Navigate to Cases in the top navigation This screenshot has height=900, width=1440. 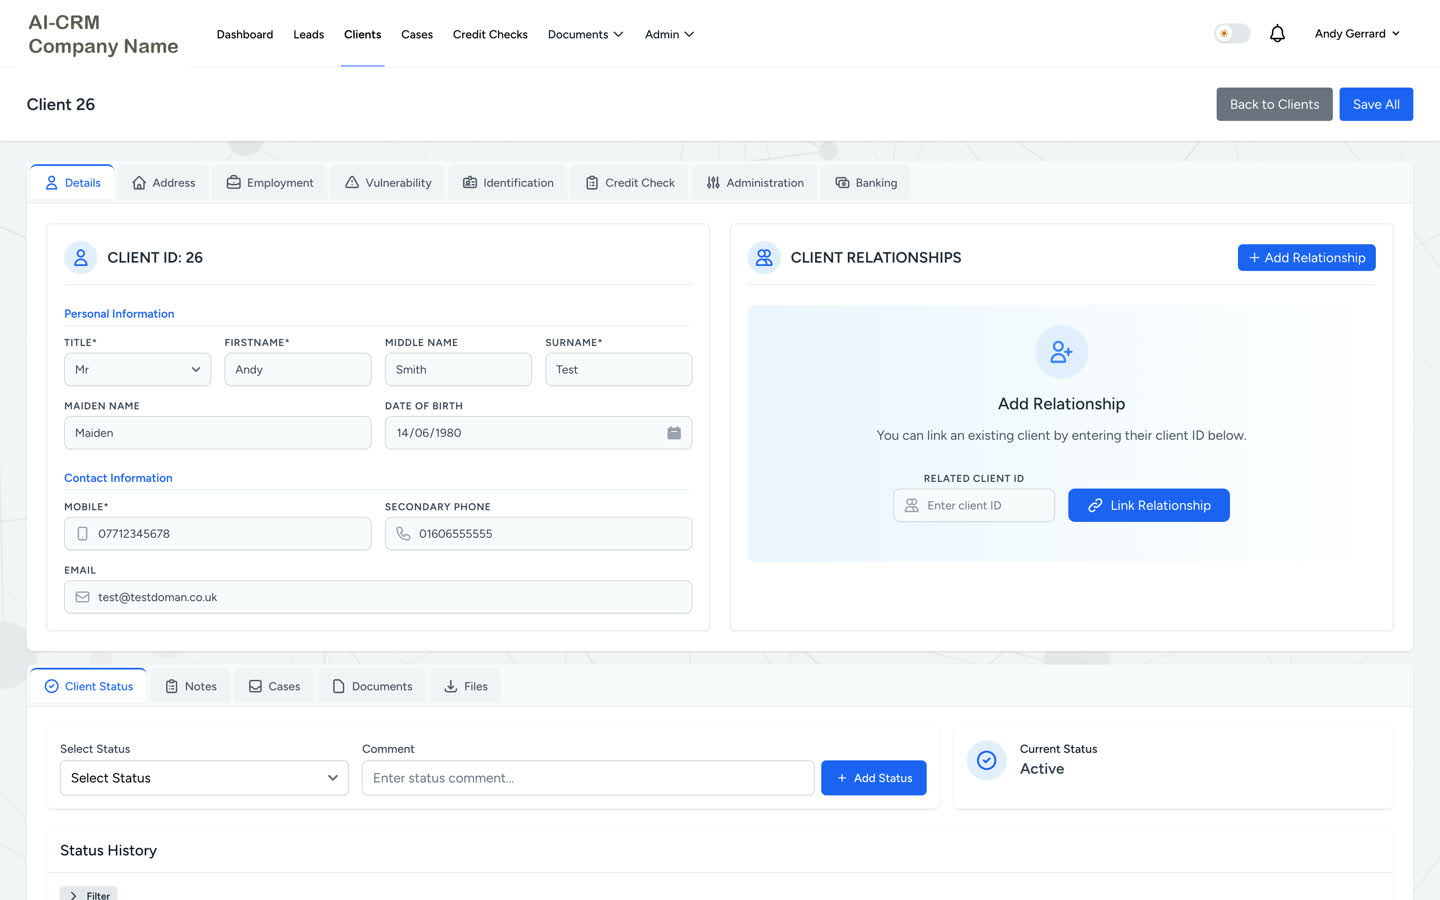coord(417,34)
